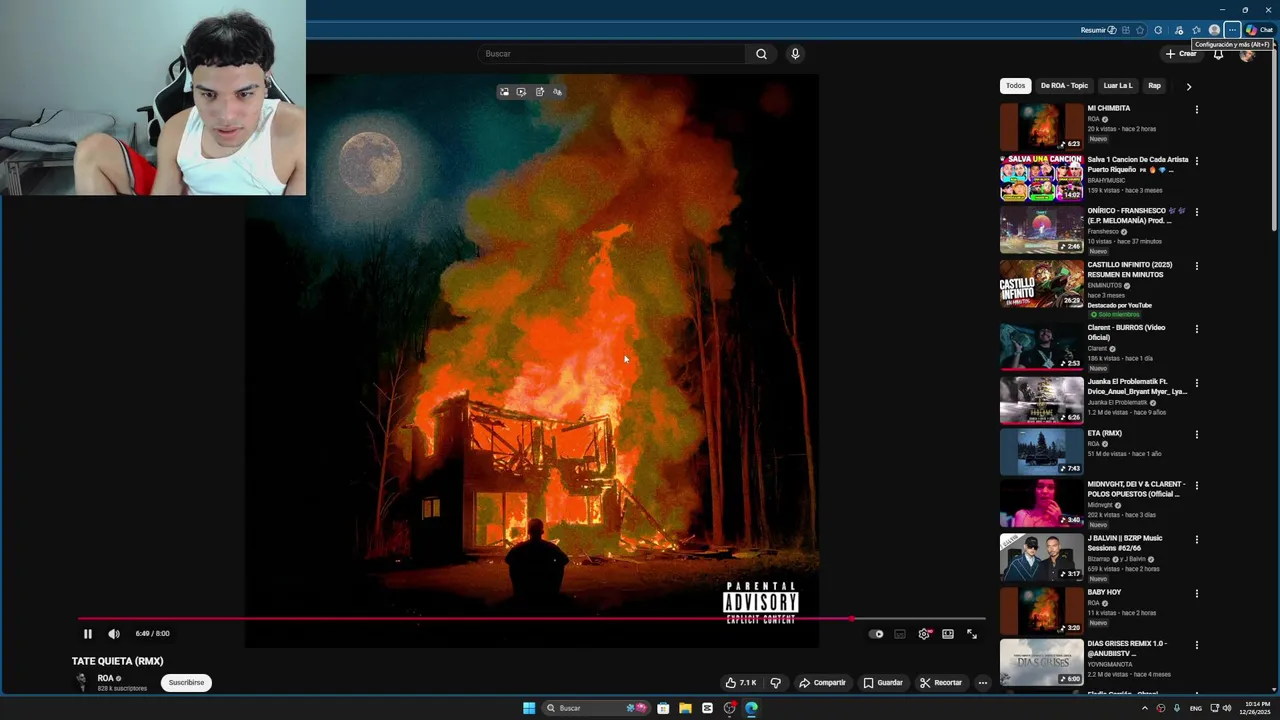Open options for ONÍRICO - FRANSHESCO video
This screenshot has width=1280, height=720.
pos(1197,212)
